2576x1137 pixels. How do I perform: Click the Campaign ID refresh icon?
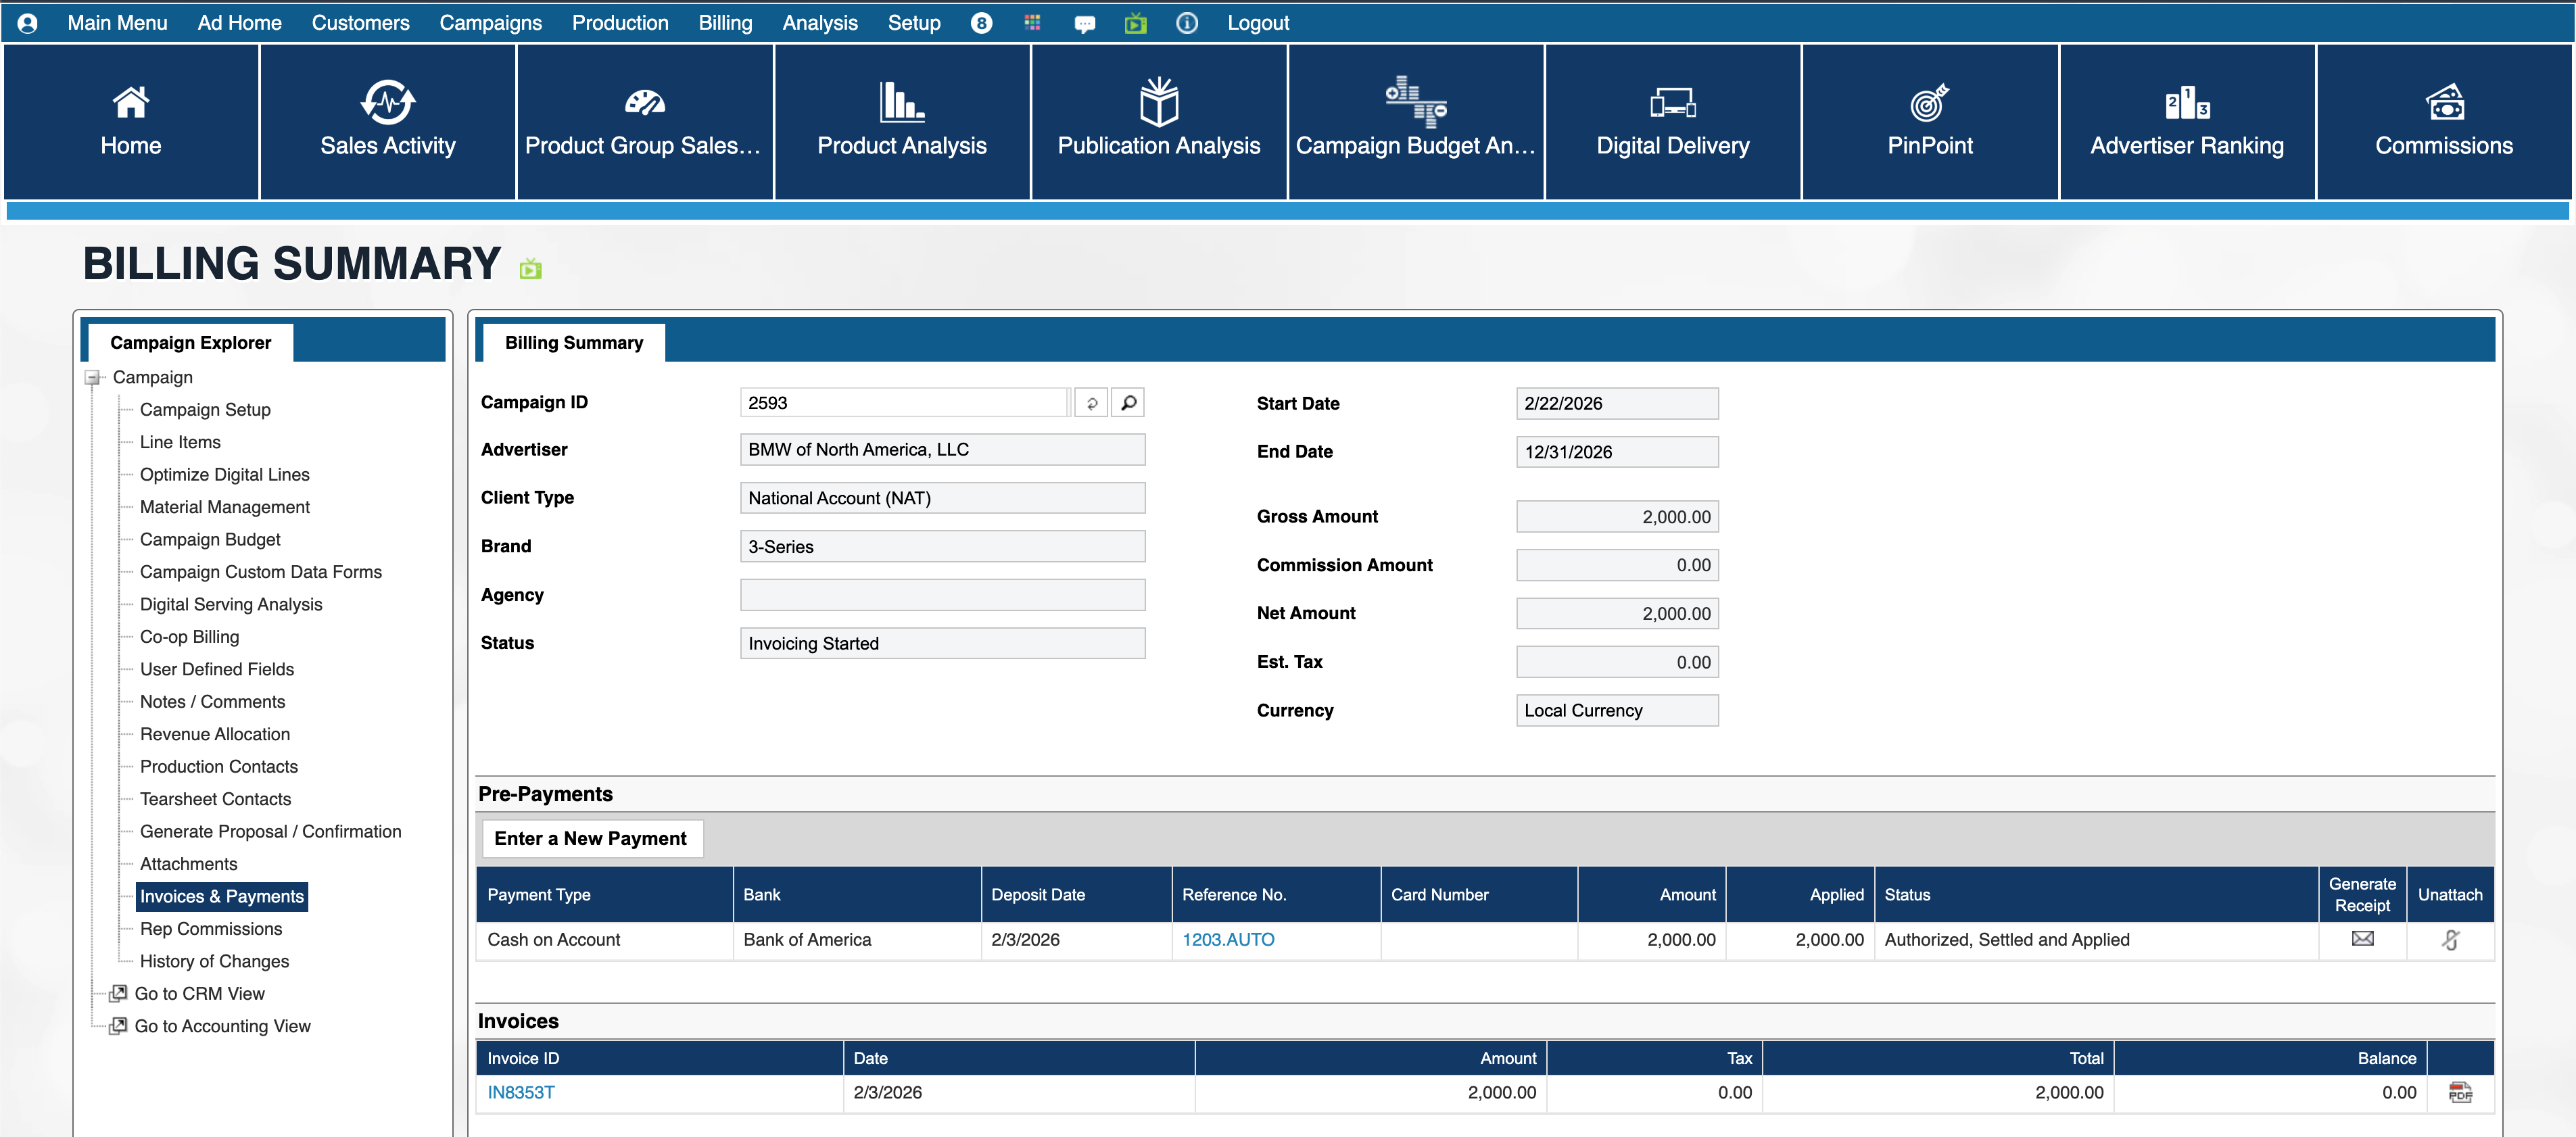click(x=1091, y=403)
